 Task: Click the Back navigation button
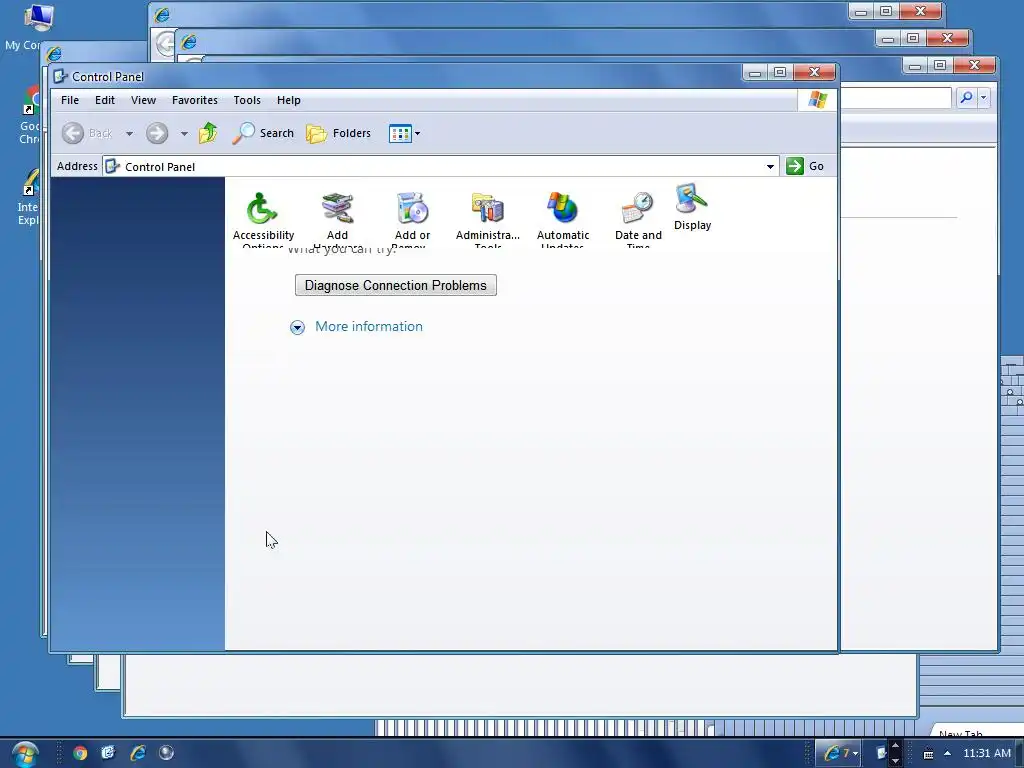point(88,133)
